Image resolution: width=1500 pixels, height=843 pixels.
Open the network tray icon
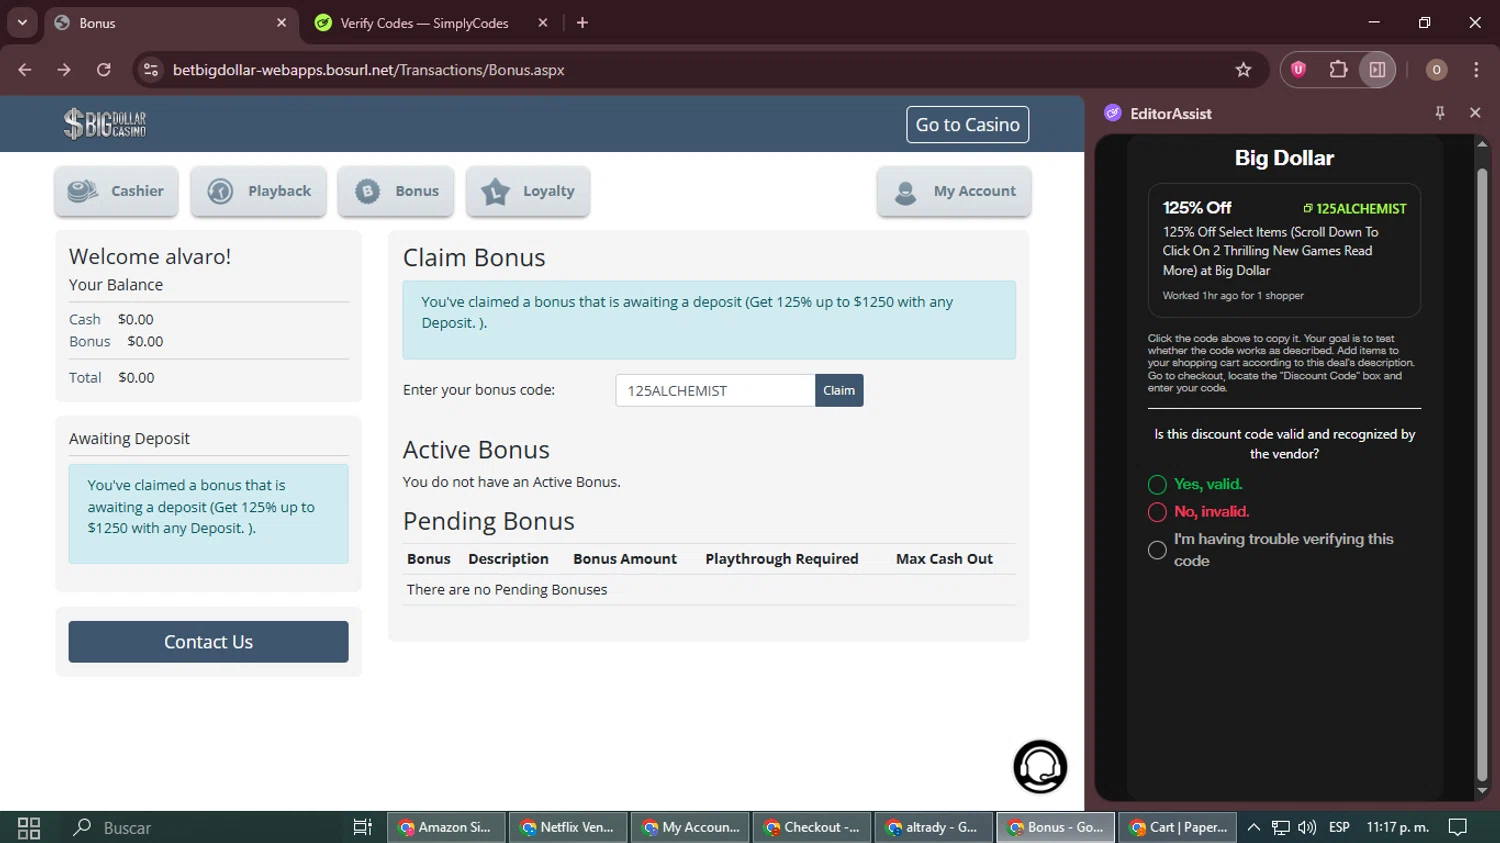pyautogui.click(x=1280, y=828)
